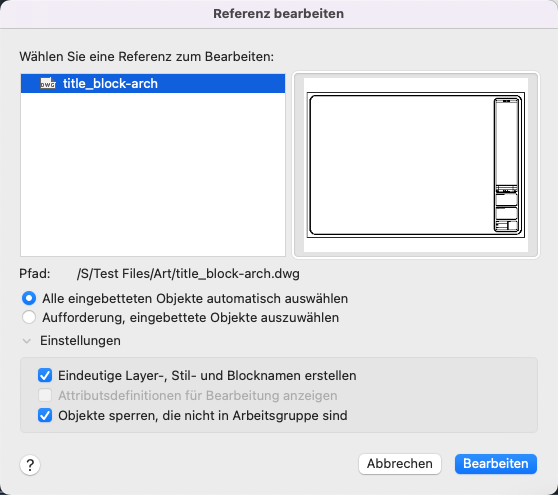
Task: Click the 'Pfad:' label
Action: 35,274
